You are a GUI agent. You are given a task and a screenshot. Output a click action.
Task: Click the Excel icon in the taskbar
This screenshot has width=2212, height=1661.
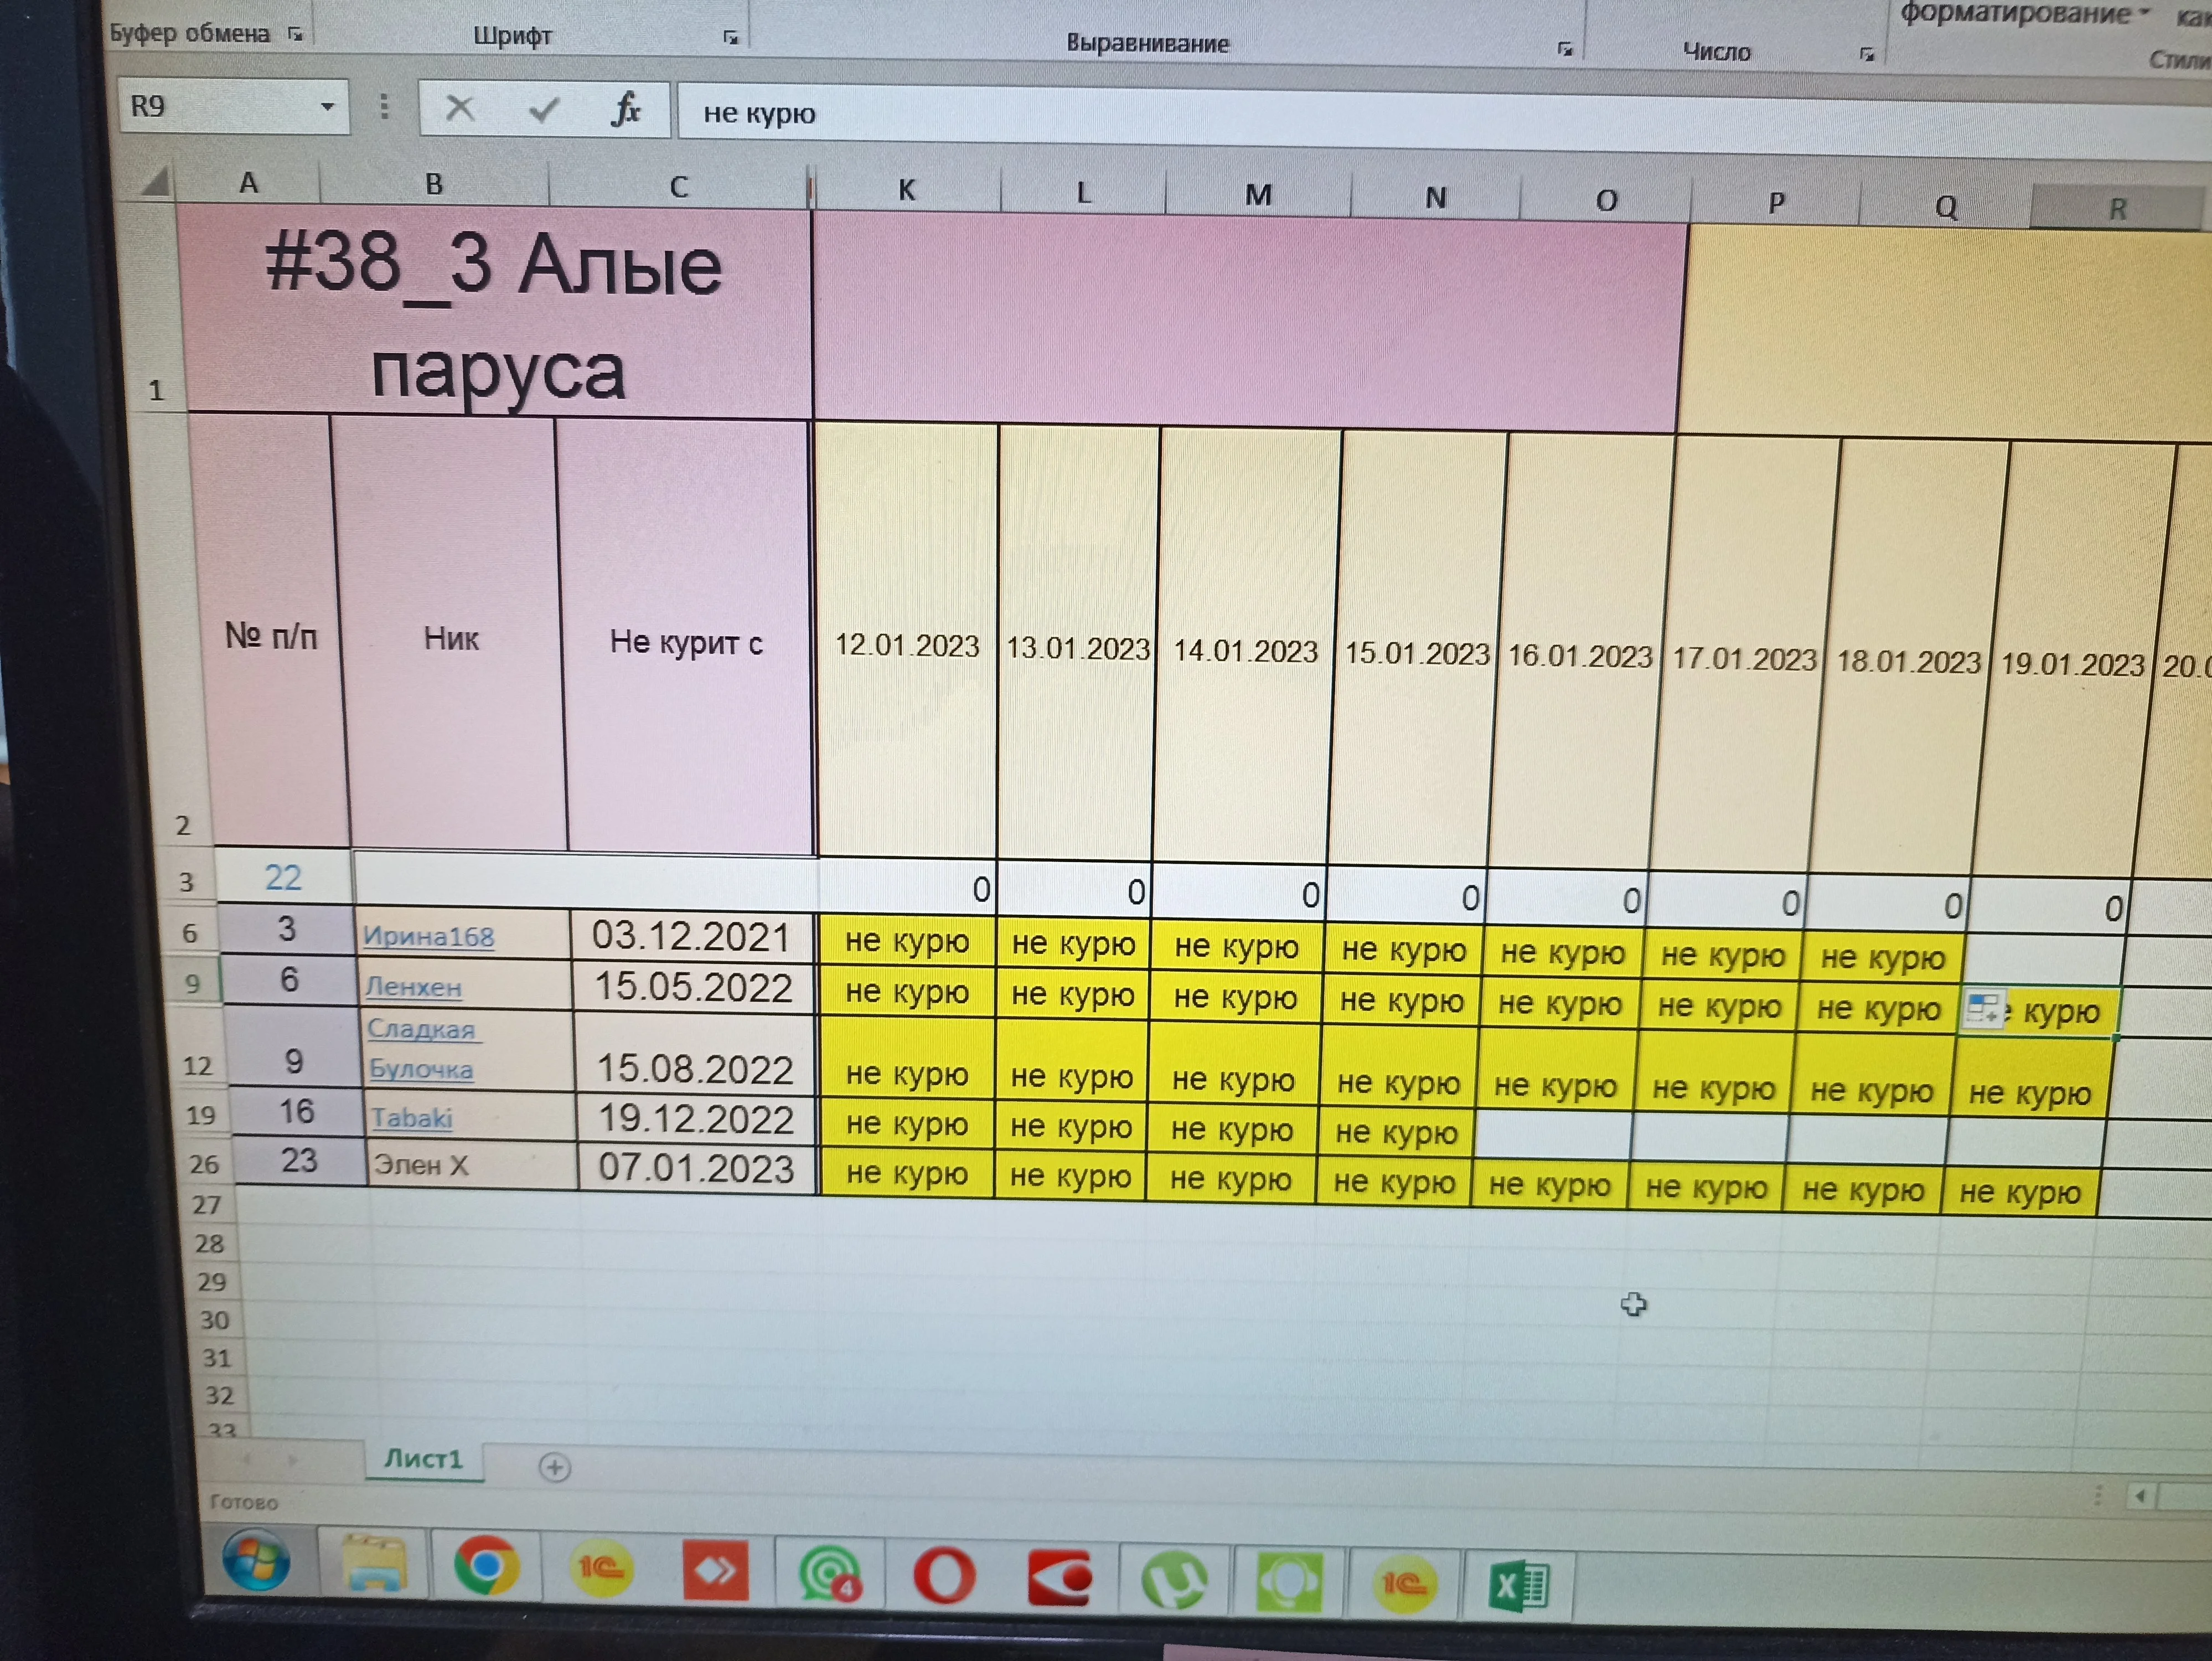1518,1586
